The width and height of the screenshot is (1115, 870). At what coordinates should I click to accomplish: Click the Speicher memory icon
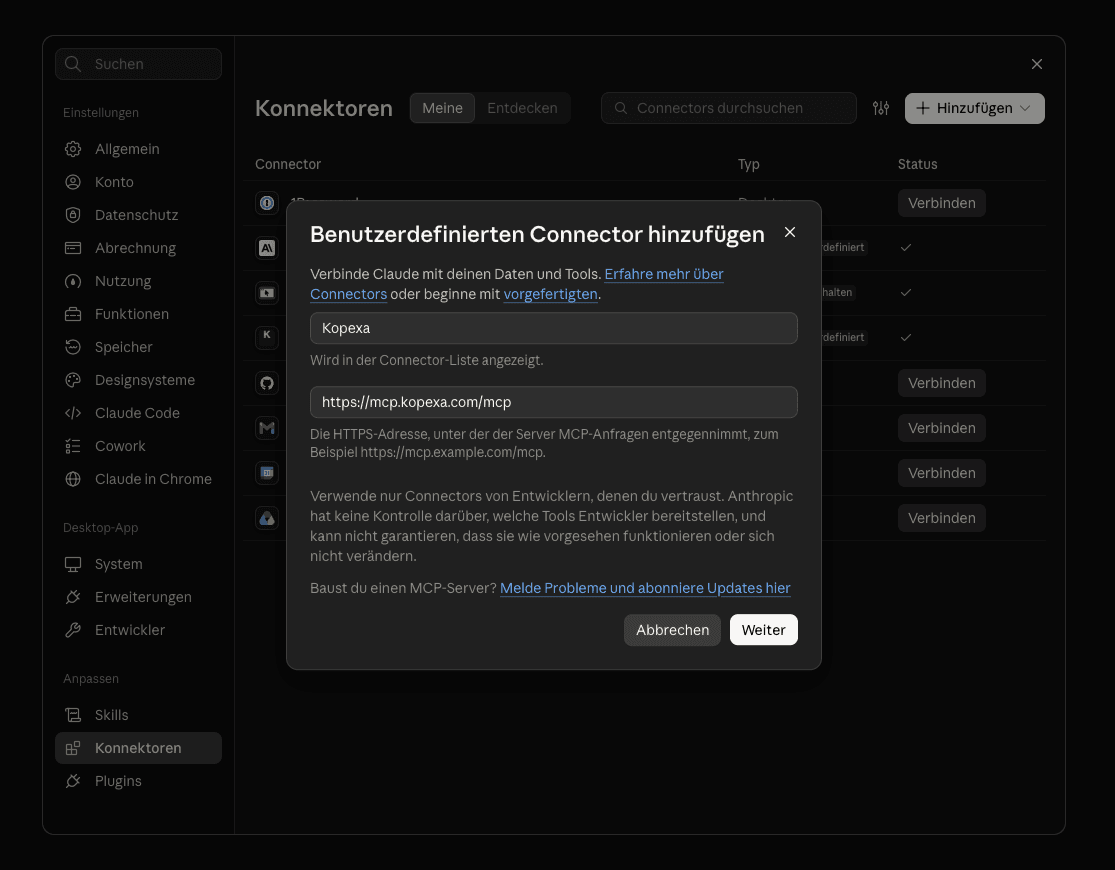pyautogui.click(x=73, y=347)
